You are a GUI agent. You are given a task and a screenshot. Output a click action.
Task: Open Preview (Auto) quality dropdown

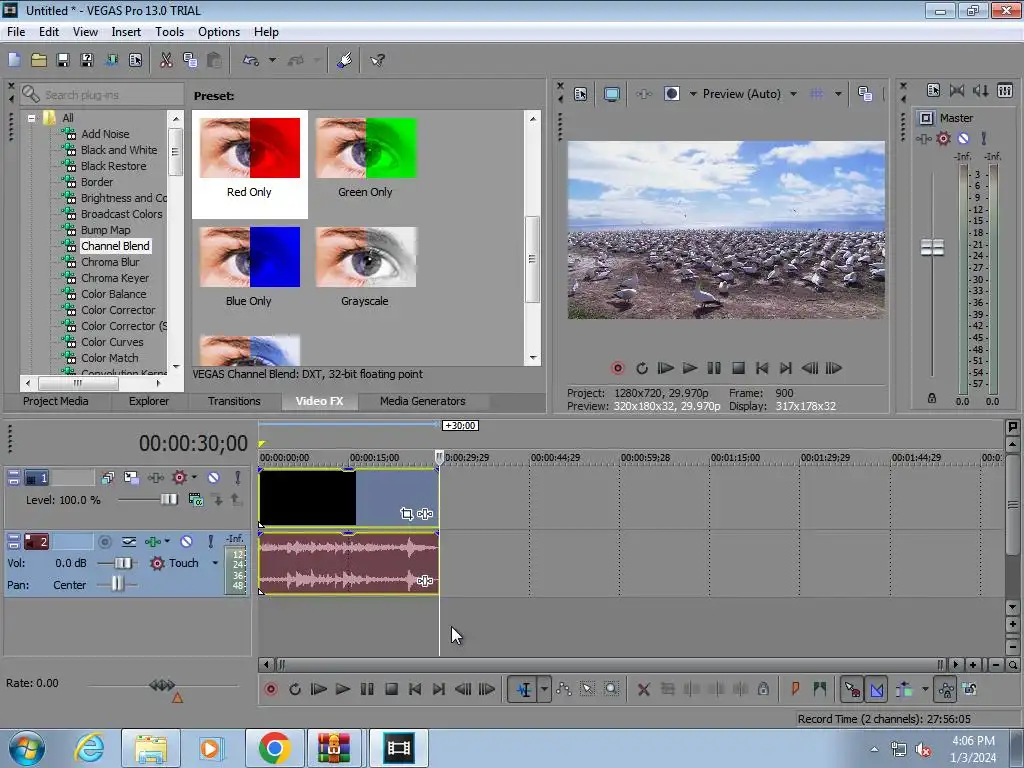(x=793, y=94)
